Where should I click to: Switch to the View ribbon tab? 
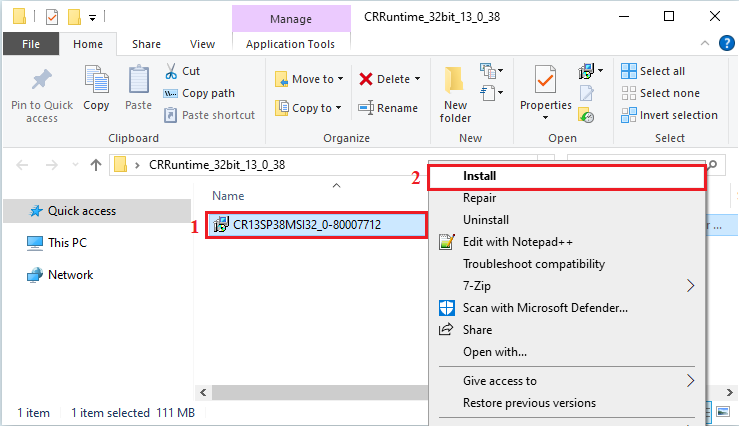[202, 44]
